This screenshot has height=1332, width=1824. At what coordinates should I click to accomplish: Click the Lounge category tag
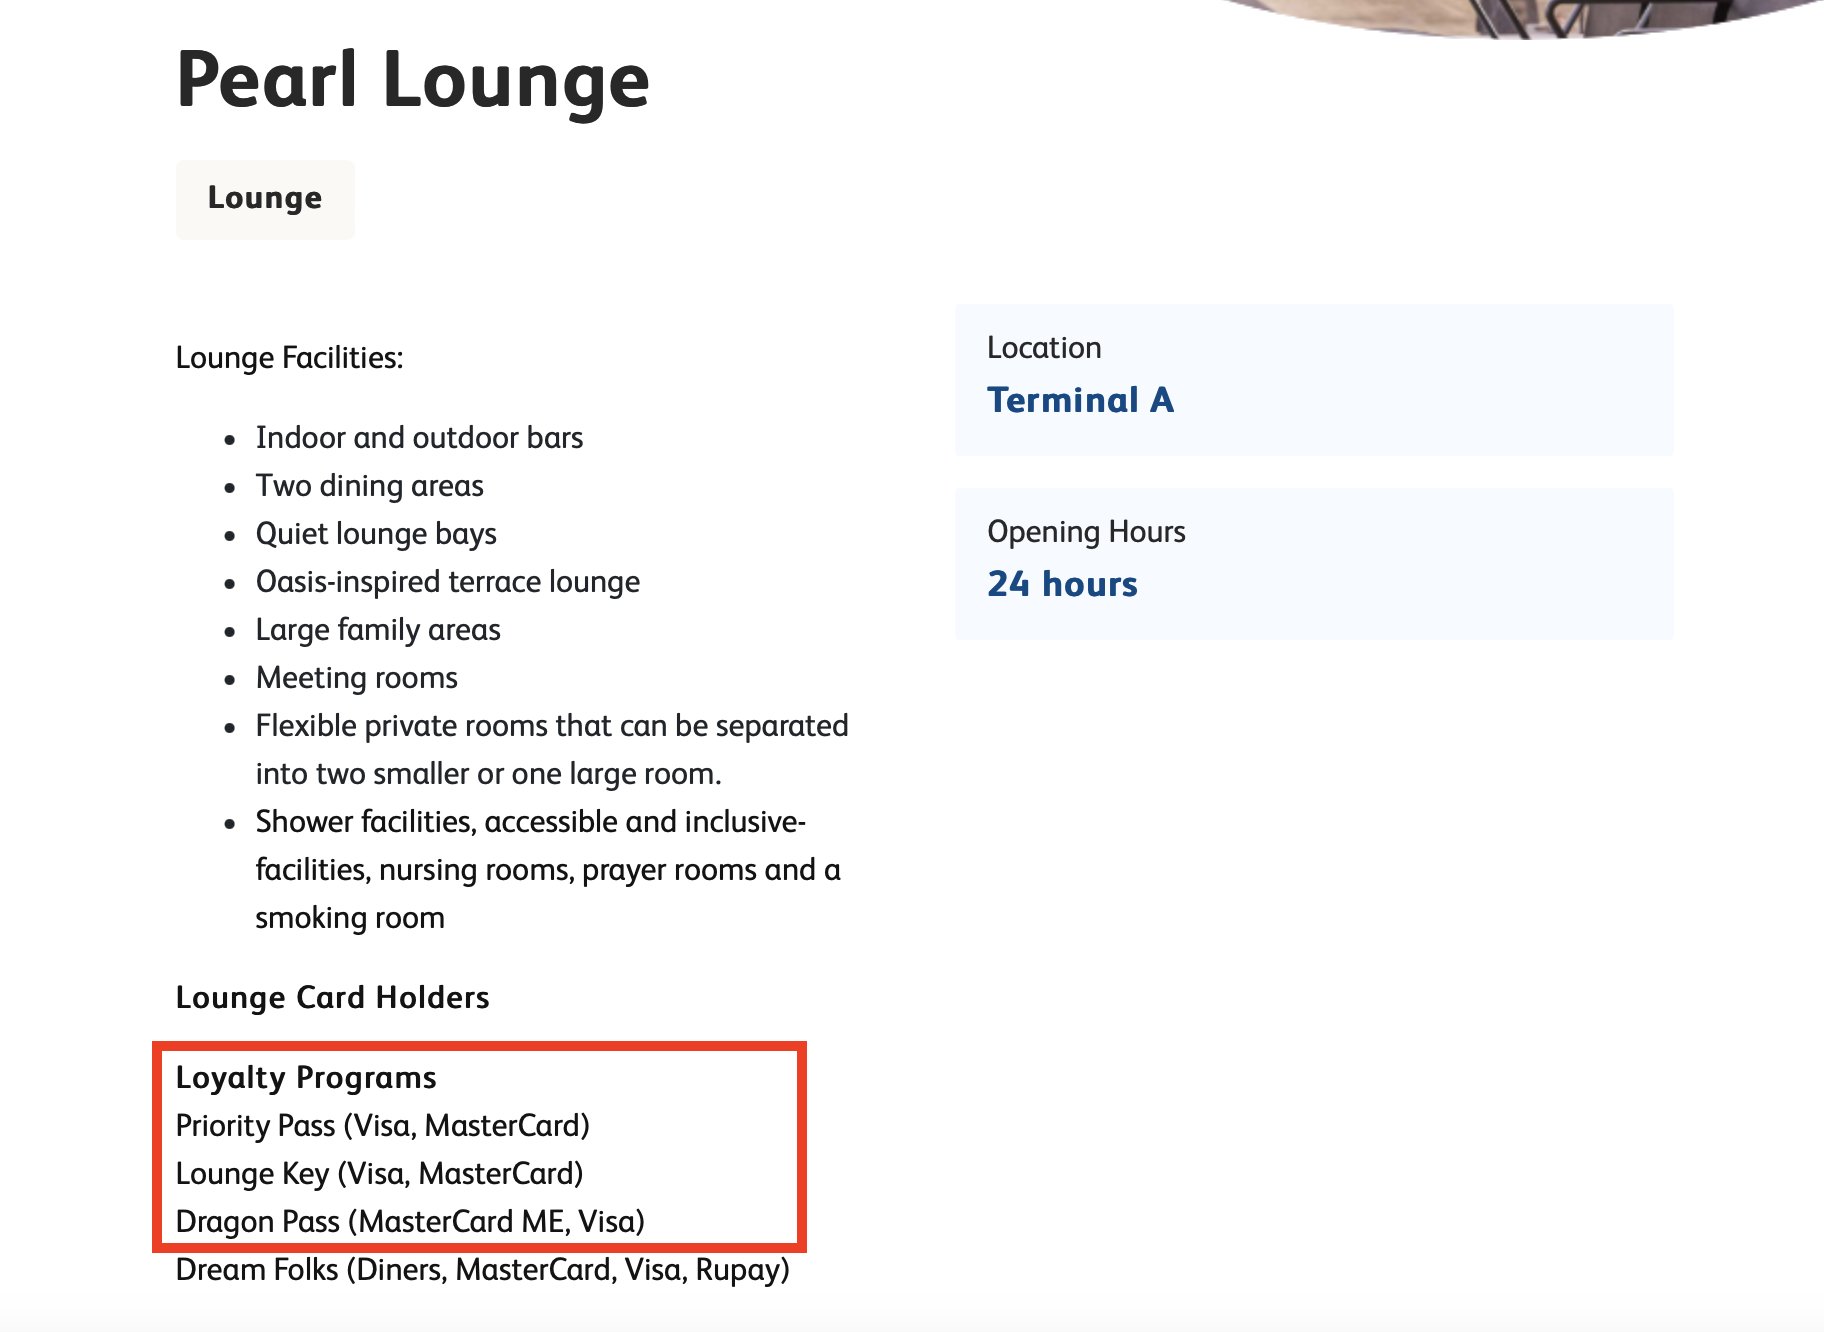click(265, 199)
